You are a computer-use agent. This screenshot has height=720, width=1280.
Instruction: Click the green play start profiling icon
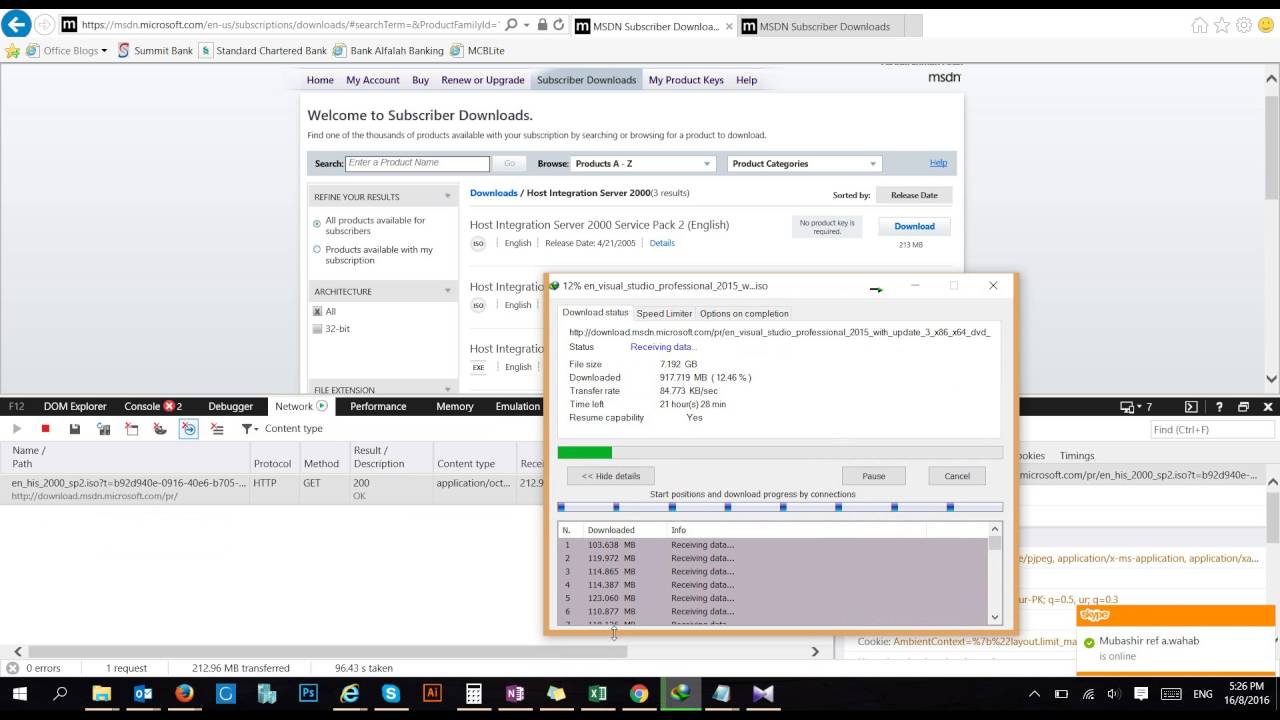pos(17,429)
